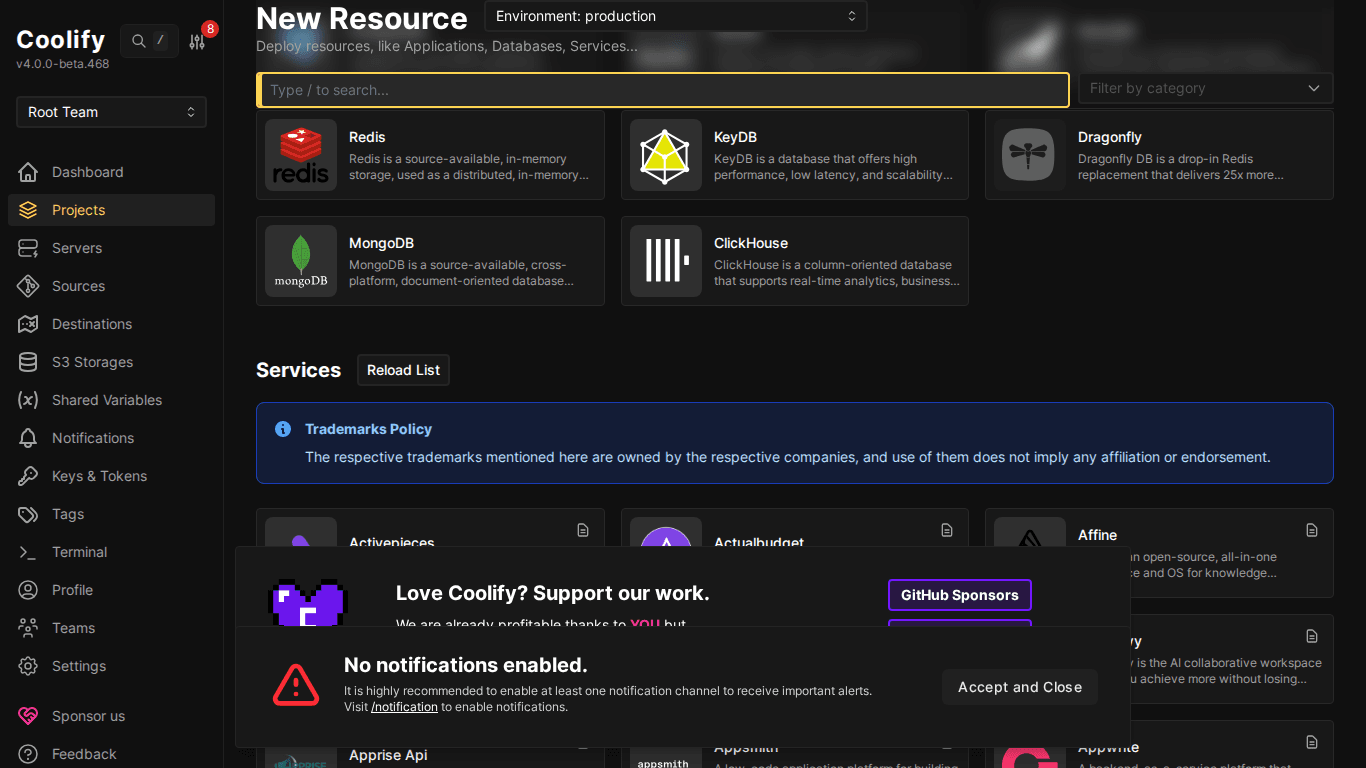This screenshot has width=1366, height=768.
Task: Pick the MongoDB leaf logo
Action: tap(301, 261)
